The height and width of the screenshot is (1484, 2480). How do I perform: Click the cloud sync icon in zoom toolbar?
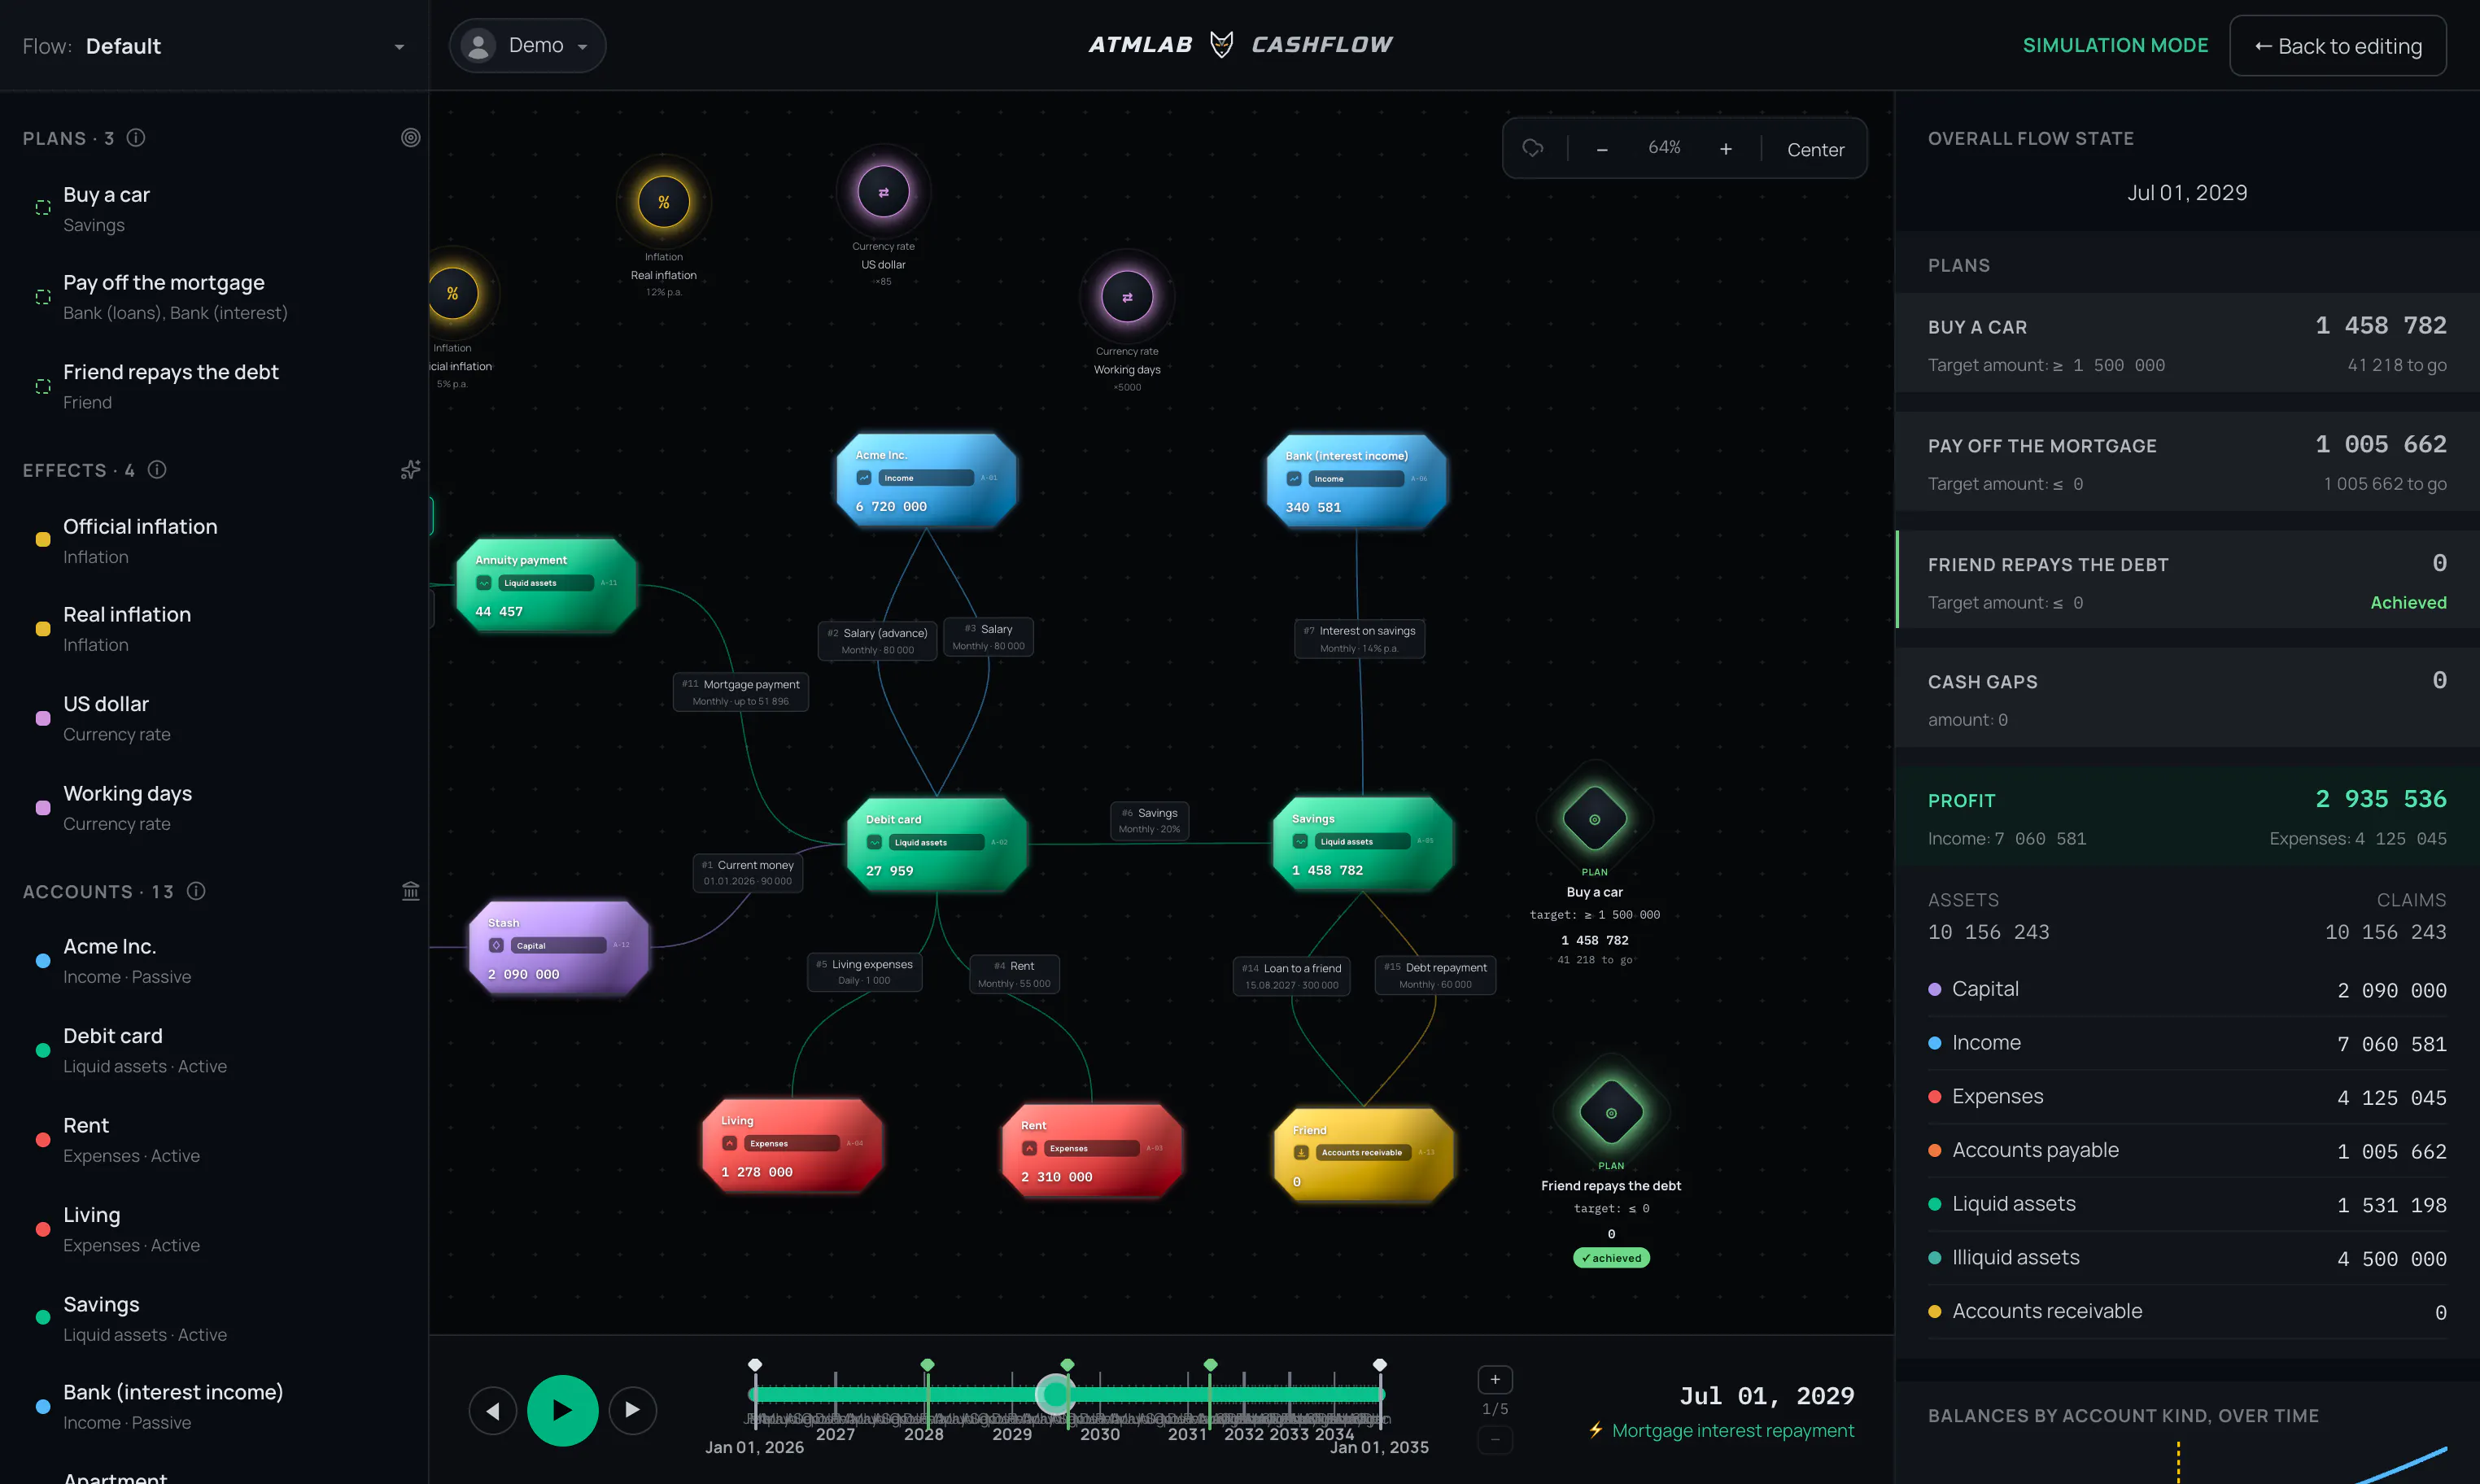pyautogui.click(x=1533, y=148)
